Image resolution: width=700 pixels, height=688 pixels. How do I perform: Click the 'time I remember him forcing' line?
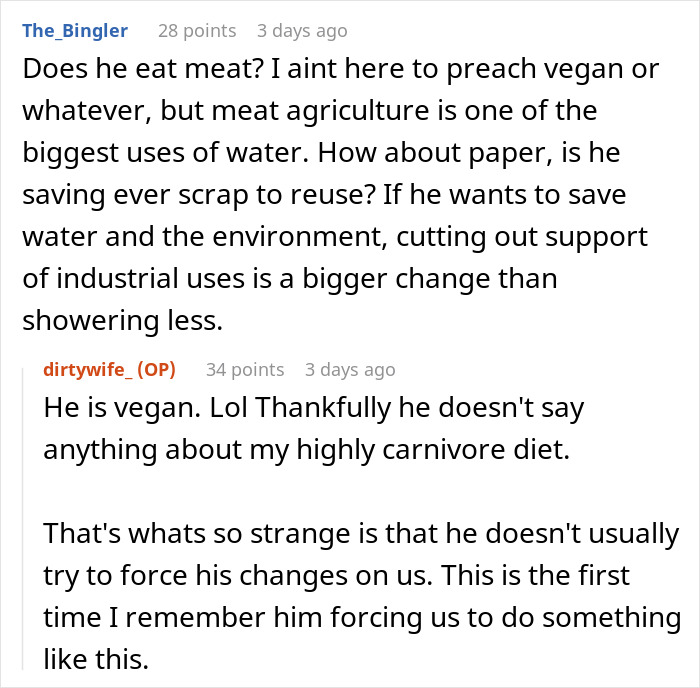[x=360, y=617]
